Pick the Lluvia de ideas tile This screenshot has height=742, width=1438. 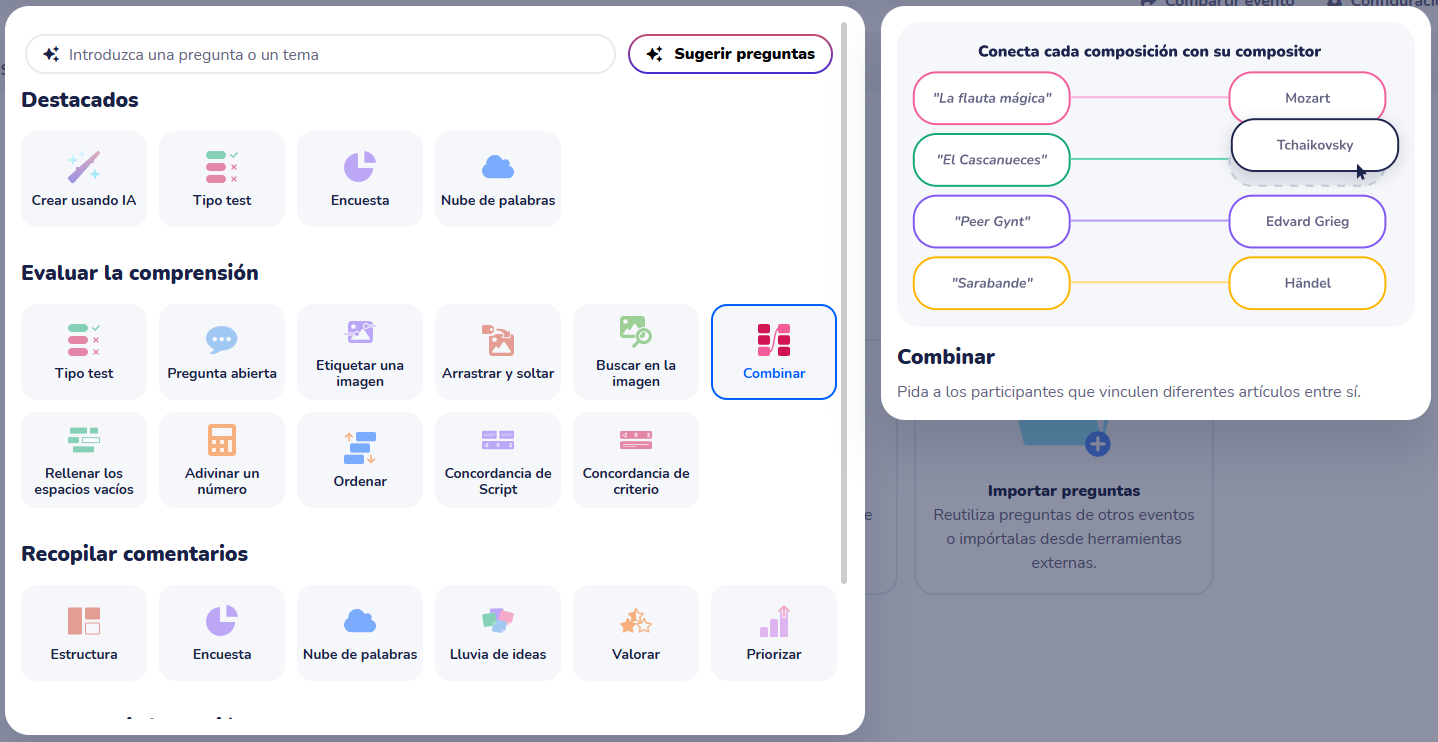tap(498, 633)
